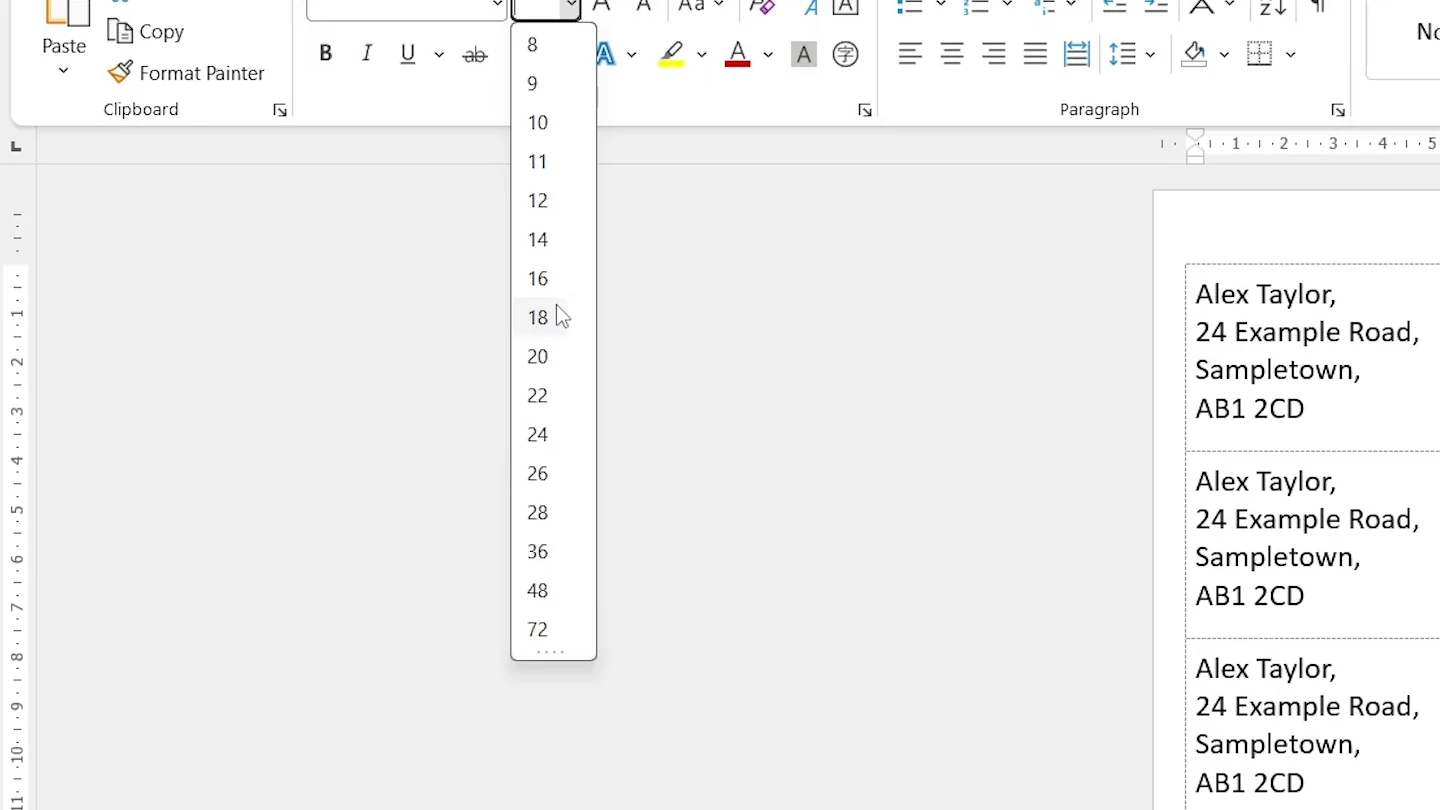
Task: Expand the Paste options arrow
Action: (63, 71)
